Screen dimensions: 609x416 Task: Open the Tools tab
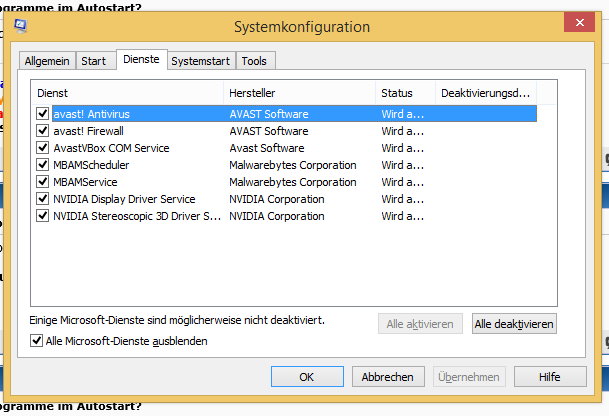tap(254, 61)
